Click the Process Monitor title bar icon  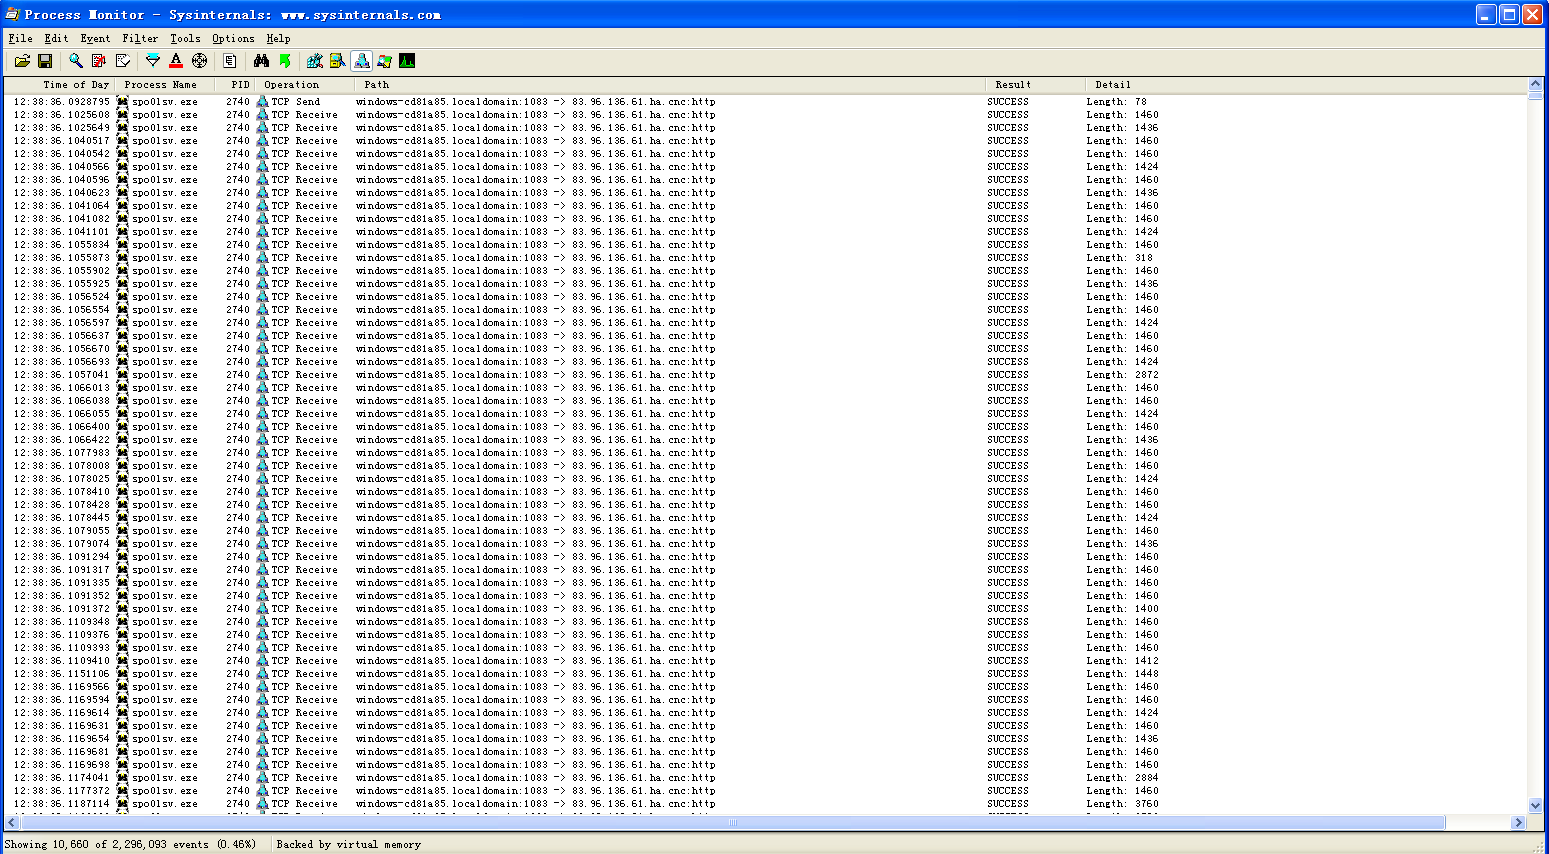click(x=12, y=14)
